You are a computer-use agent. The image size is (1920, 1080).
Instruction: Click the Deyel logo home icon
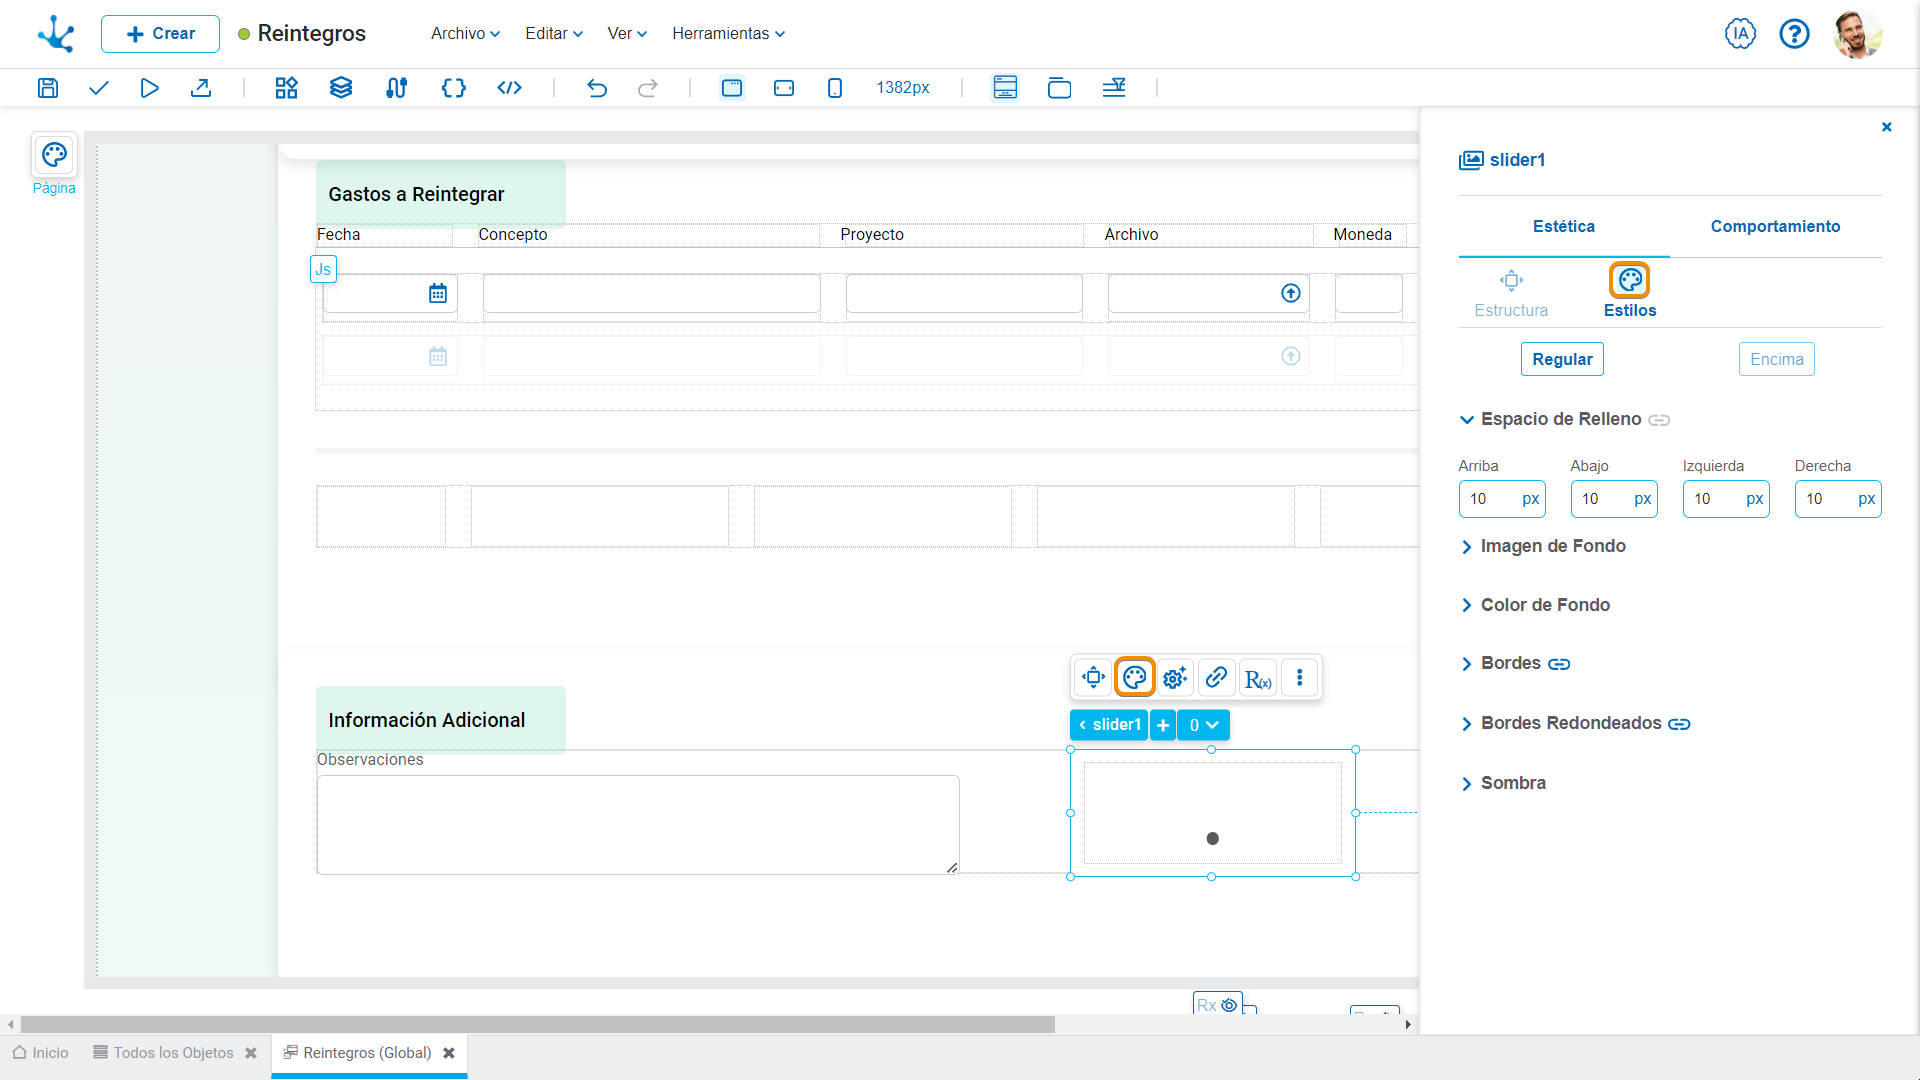(x=56, y=34)
